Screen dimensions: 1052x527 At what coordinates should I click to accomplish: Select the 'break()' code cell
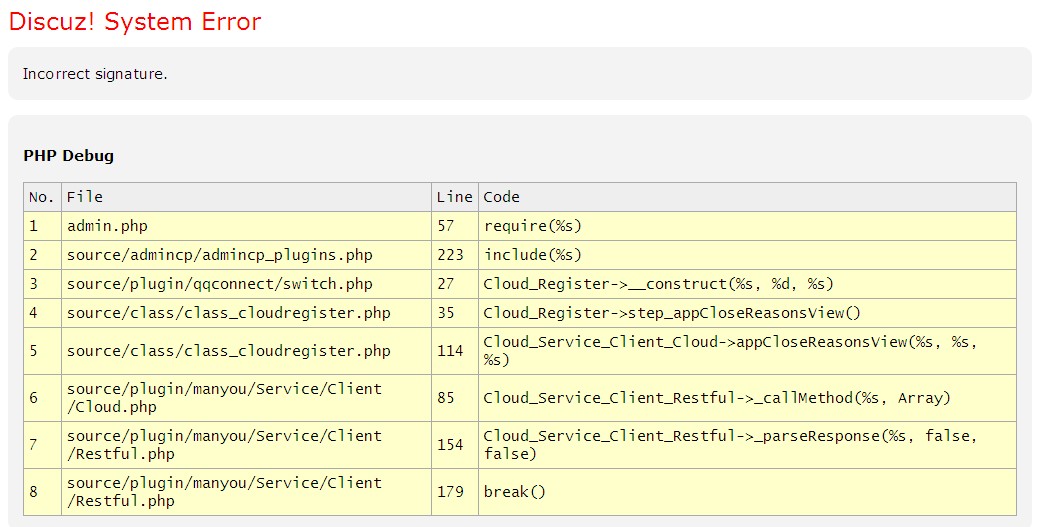click(747, 492)
